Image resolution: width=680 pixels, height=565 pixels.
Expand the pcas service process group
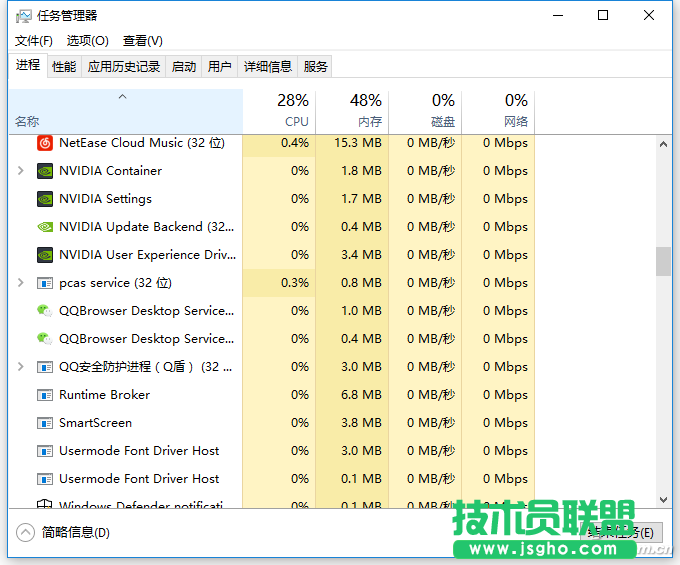pos(20,283)
